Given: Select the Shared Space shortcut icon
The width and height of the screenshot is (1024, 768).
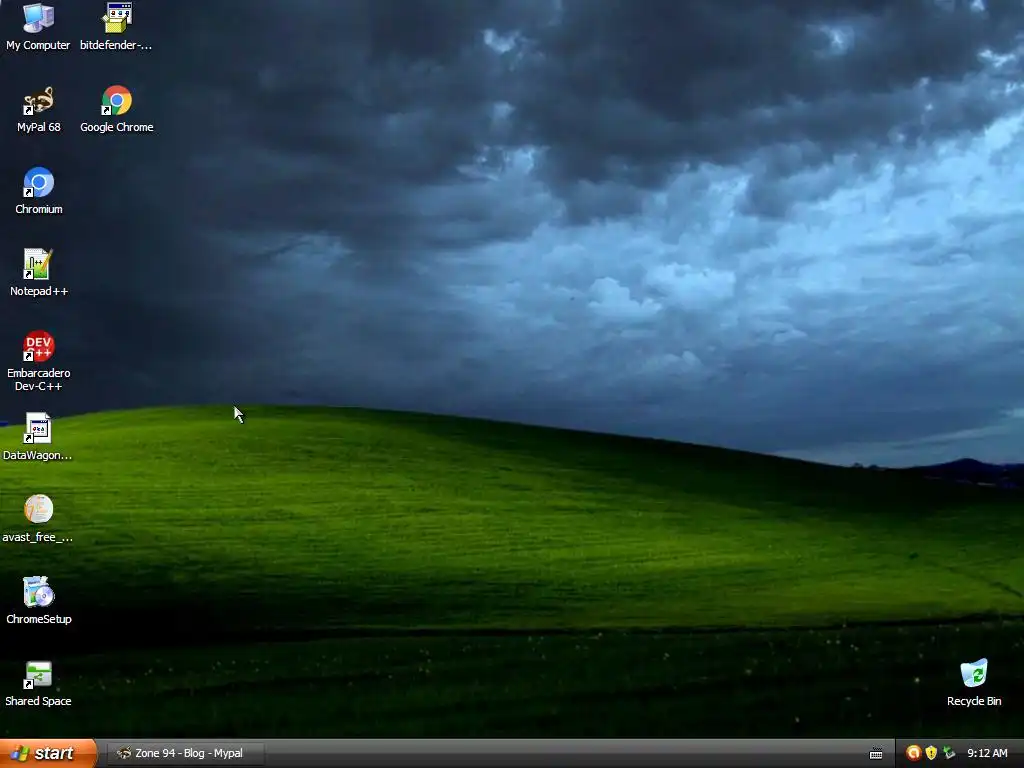Looking at the screenshot, I should pos(39,674).
